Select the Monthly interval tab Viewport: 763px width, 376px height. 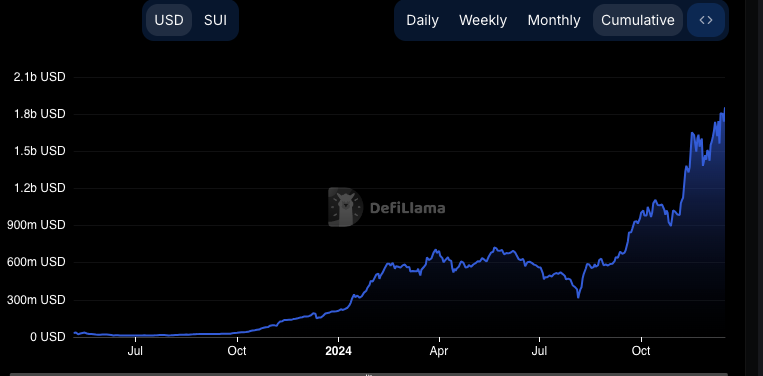554,20
